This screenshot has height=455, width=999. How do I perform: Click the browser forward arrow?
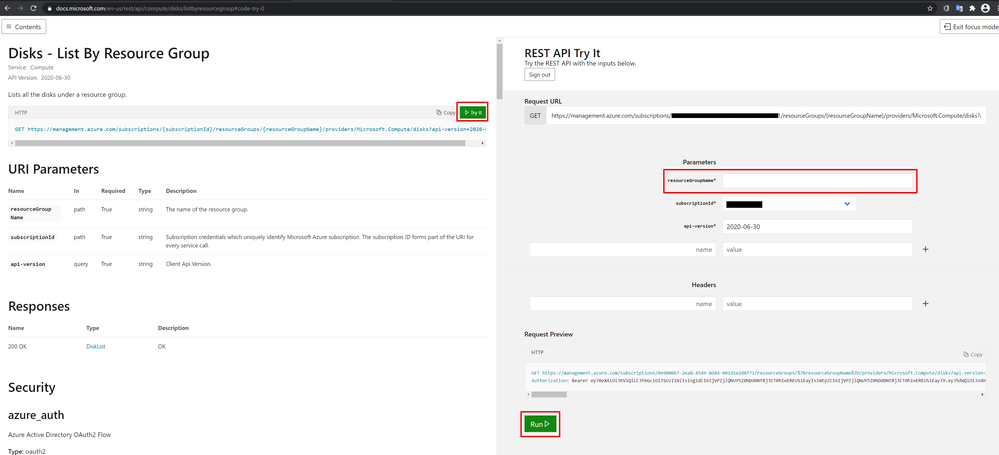click(x=22, y=8)
